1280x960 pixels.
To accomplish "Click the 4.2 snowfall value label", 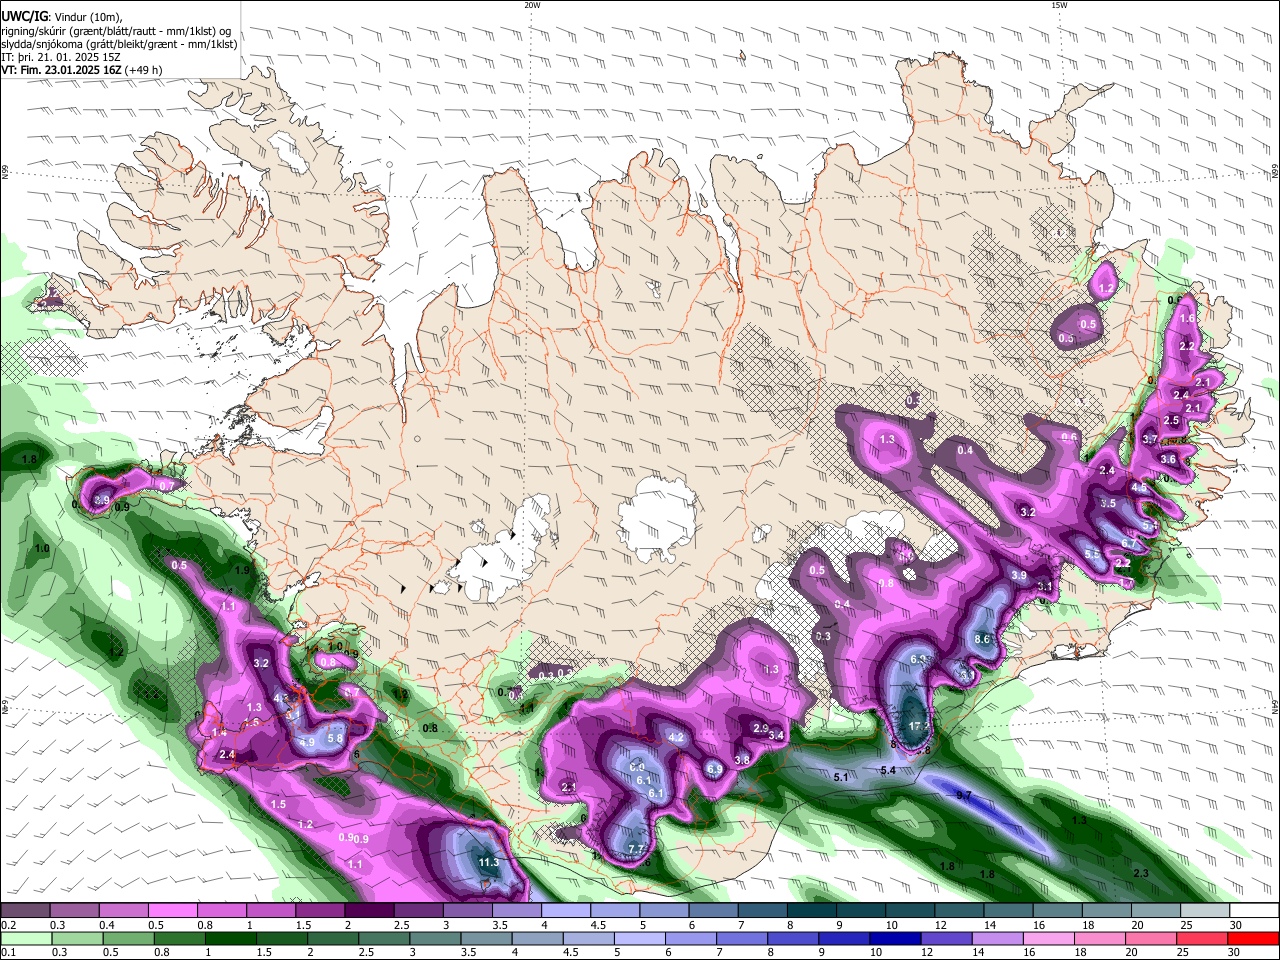I will 675,738.
